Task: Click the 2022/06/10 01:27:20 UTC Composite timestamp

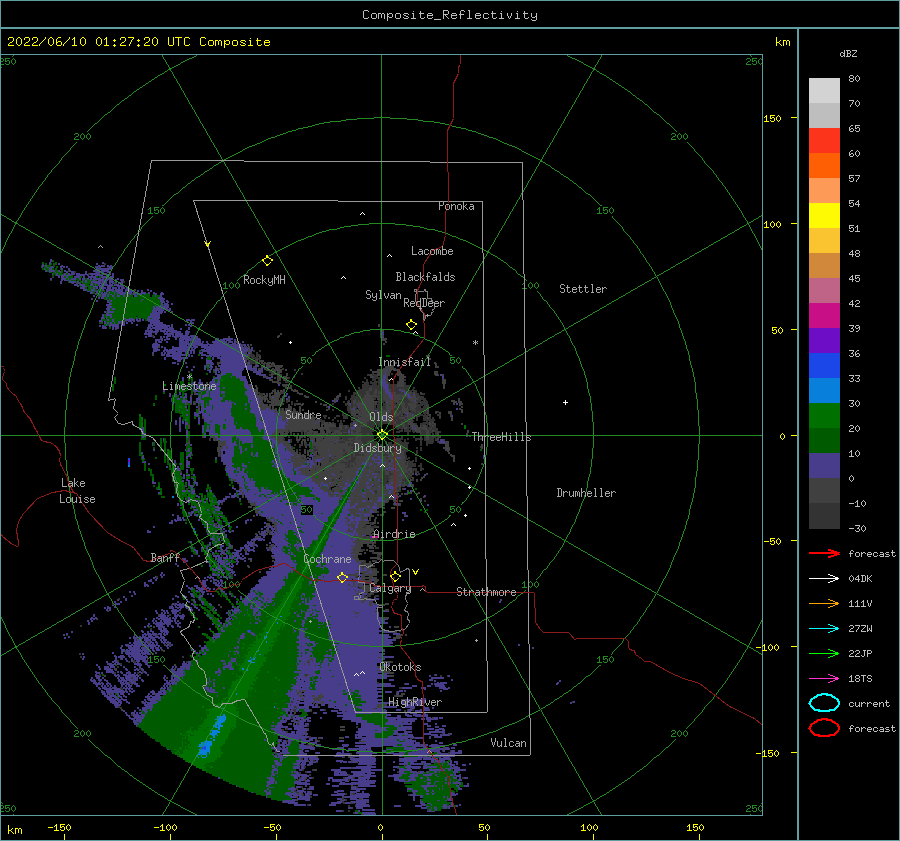Action: pos(138,42)
